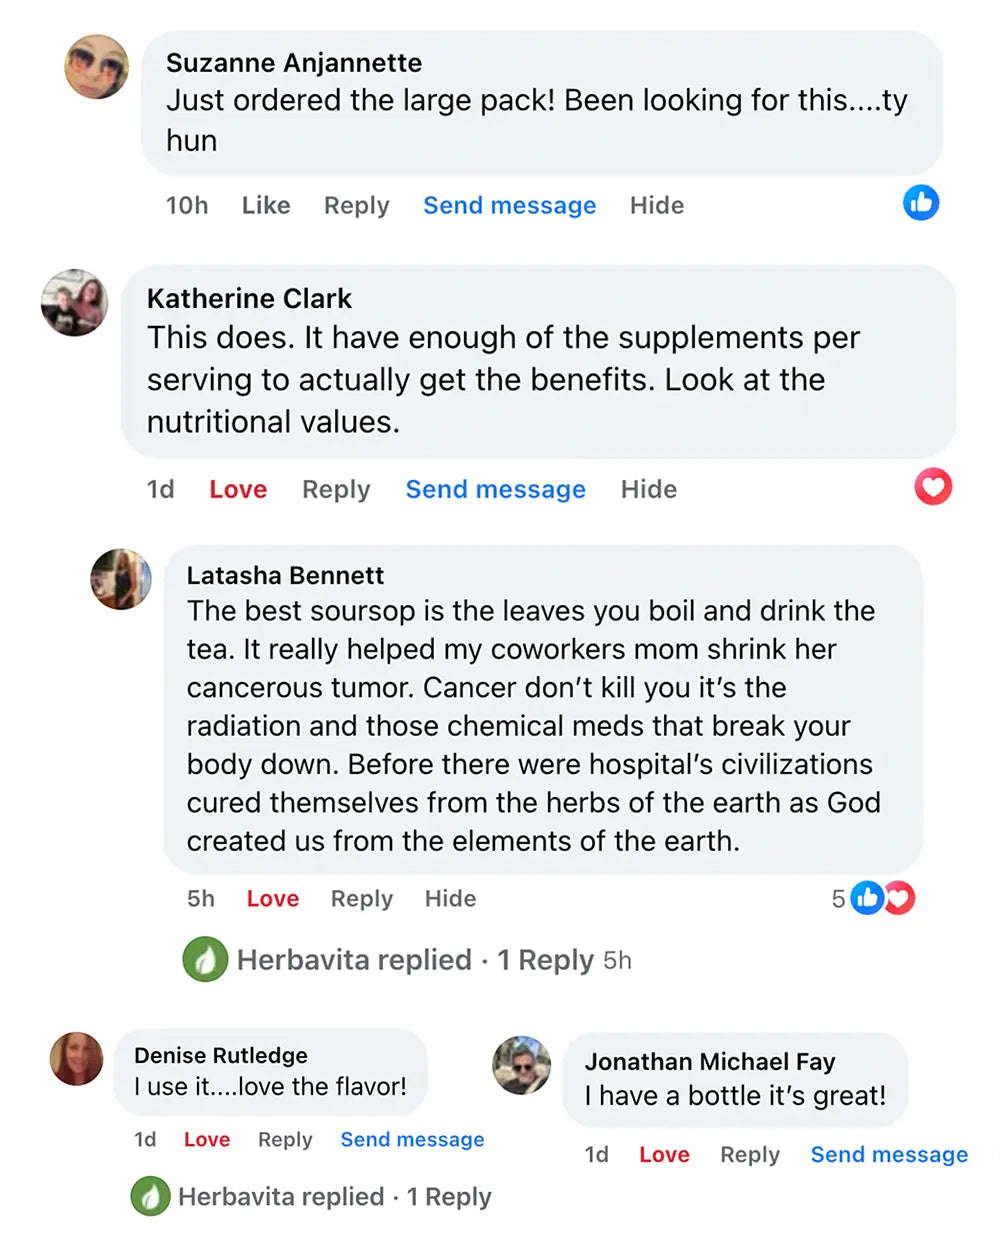Like Suzanne Anjannette's comment

coord(266,205)
